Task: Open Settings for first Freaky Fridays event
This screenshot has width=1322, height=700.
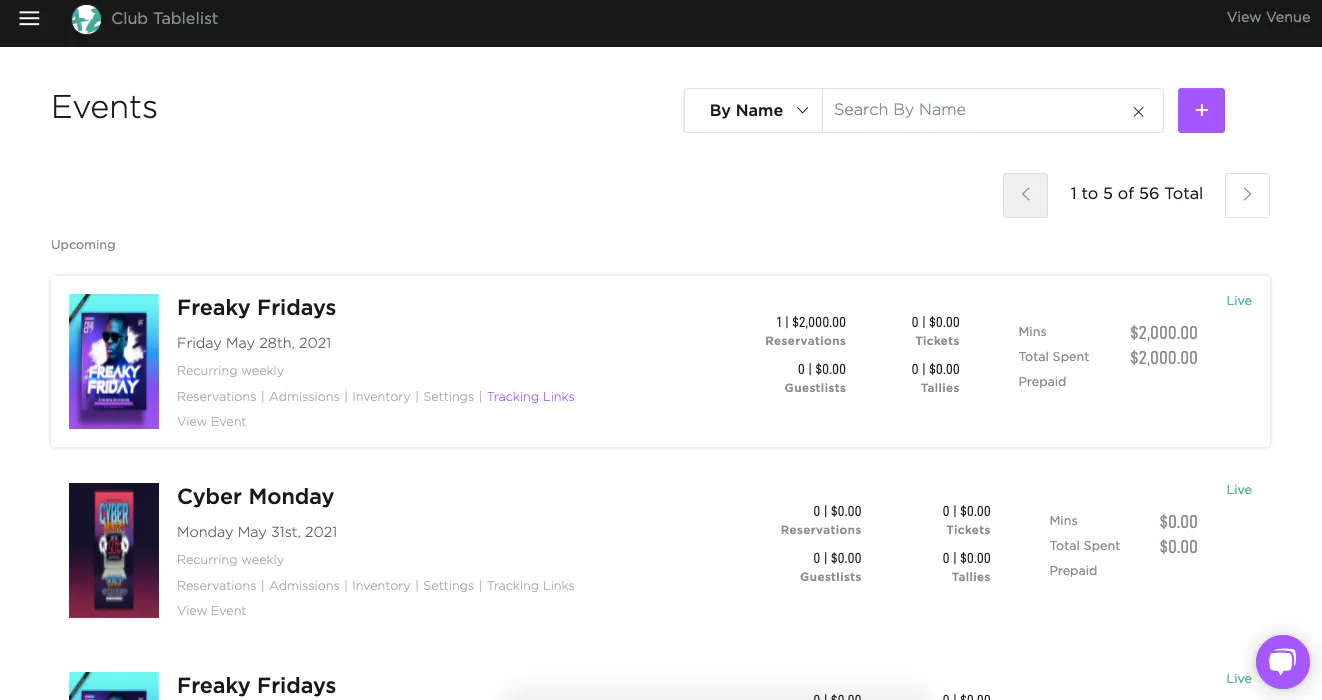Action: (448, 397)
